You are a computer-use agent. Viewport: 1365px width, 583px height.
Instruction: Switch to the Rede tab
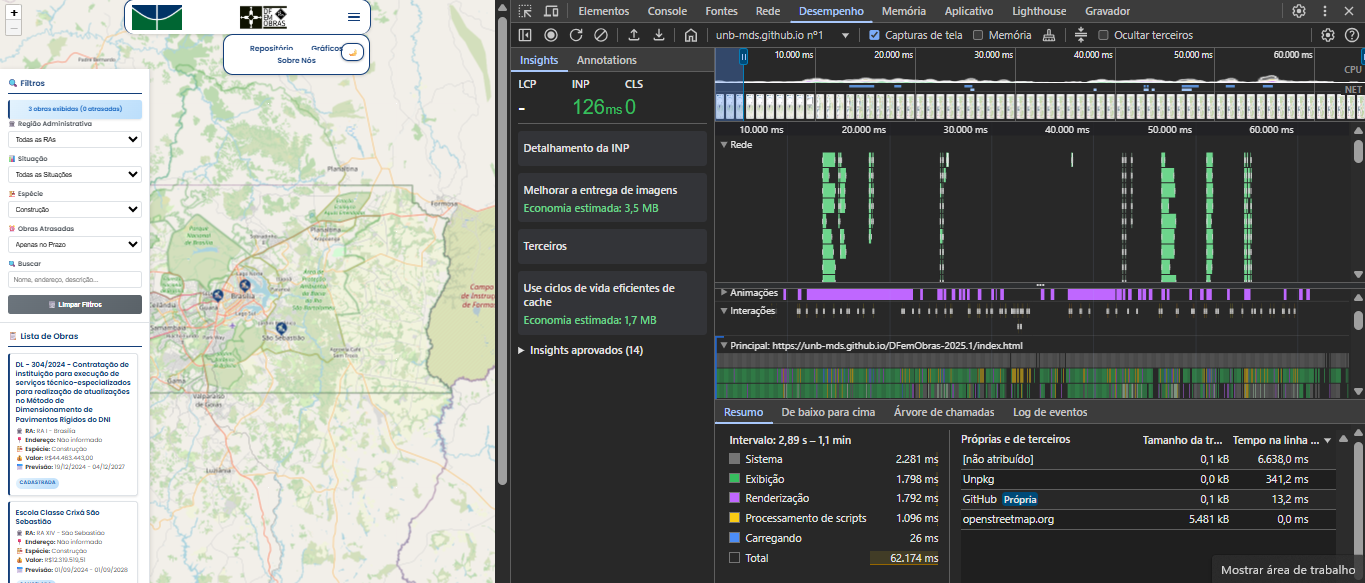click(768, 11)
